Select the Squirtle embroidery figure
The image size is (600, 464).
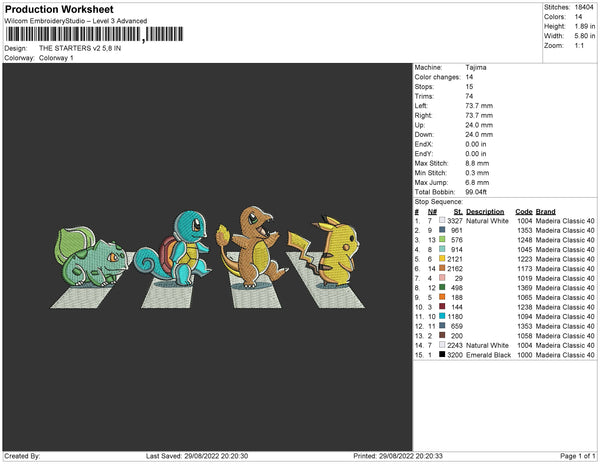pyautogui.click(x=173, y=249)
